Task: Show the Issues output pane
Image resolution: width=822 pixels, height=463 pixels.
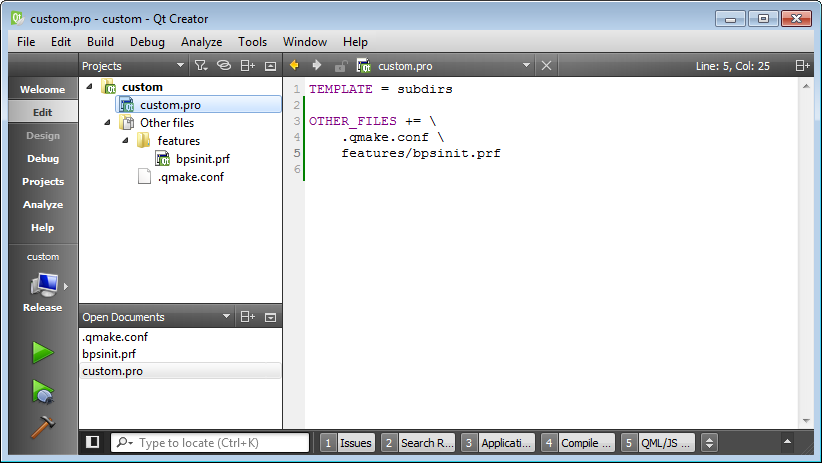Action: pos(348,443)
